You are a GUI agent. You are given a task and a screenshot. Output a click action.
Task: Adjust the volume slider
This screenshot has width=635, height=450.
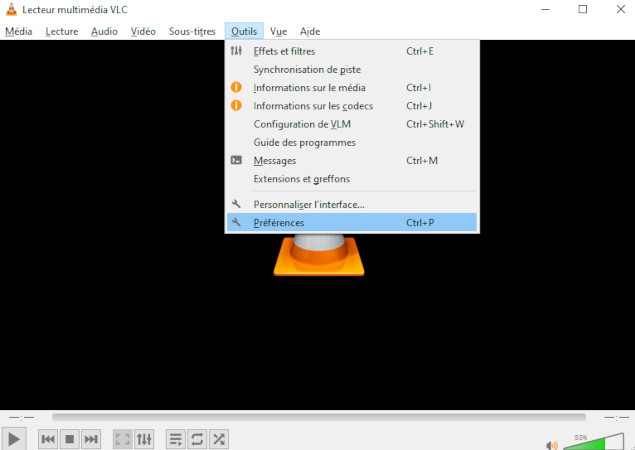pyautogui.click(x=594, y=442)
